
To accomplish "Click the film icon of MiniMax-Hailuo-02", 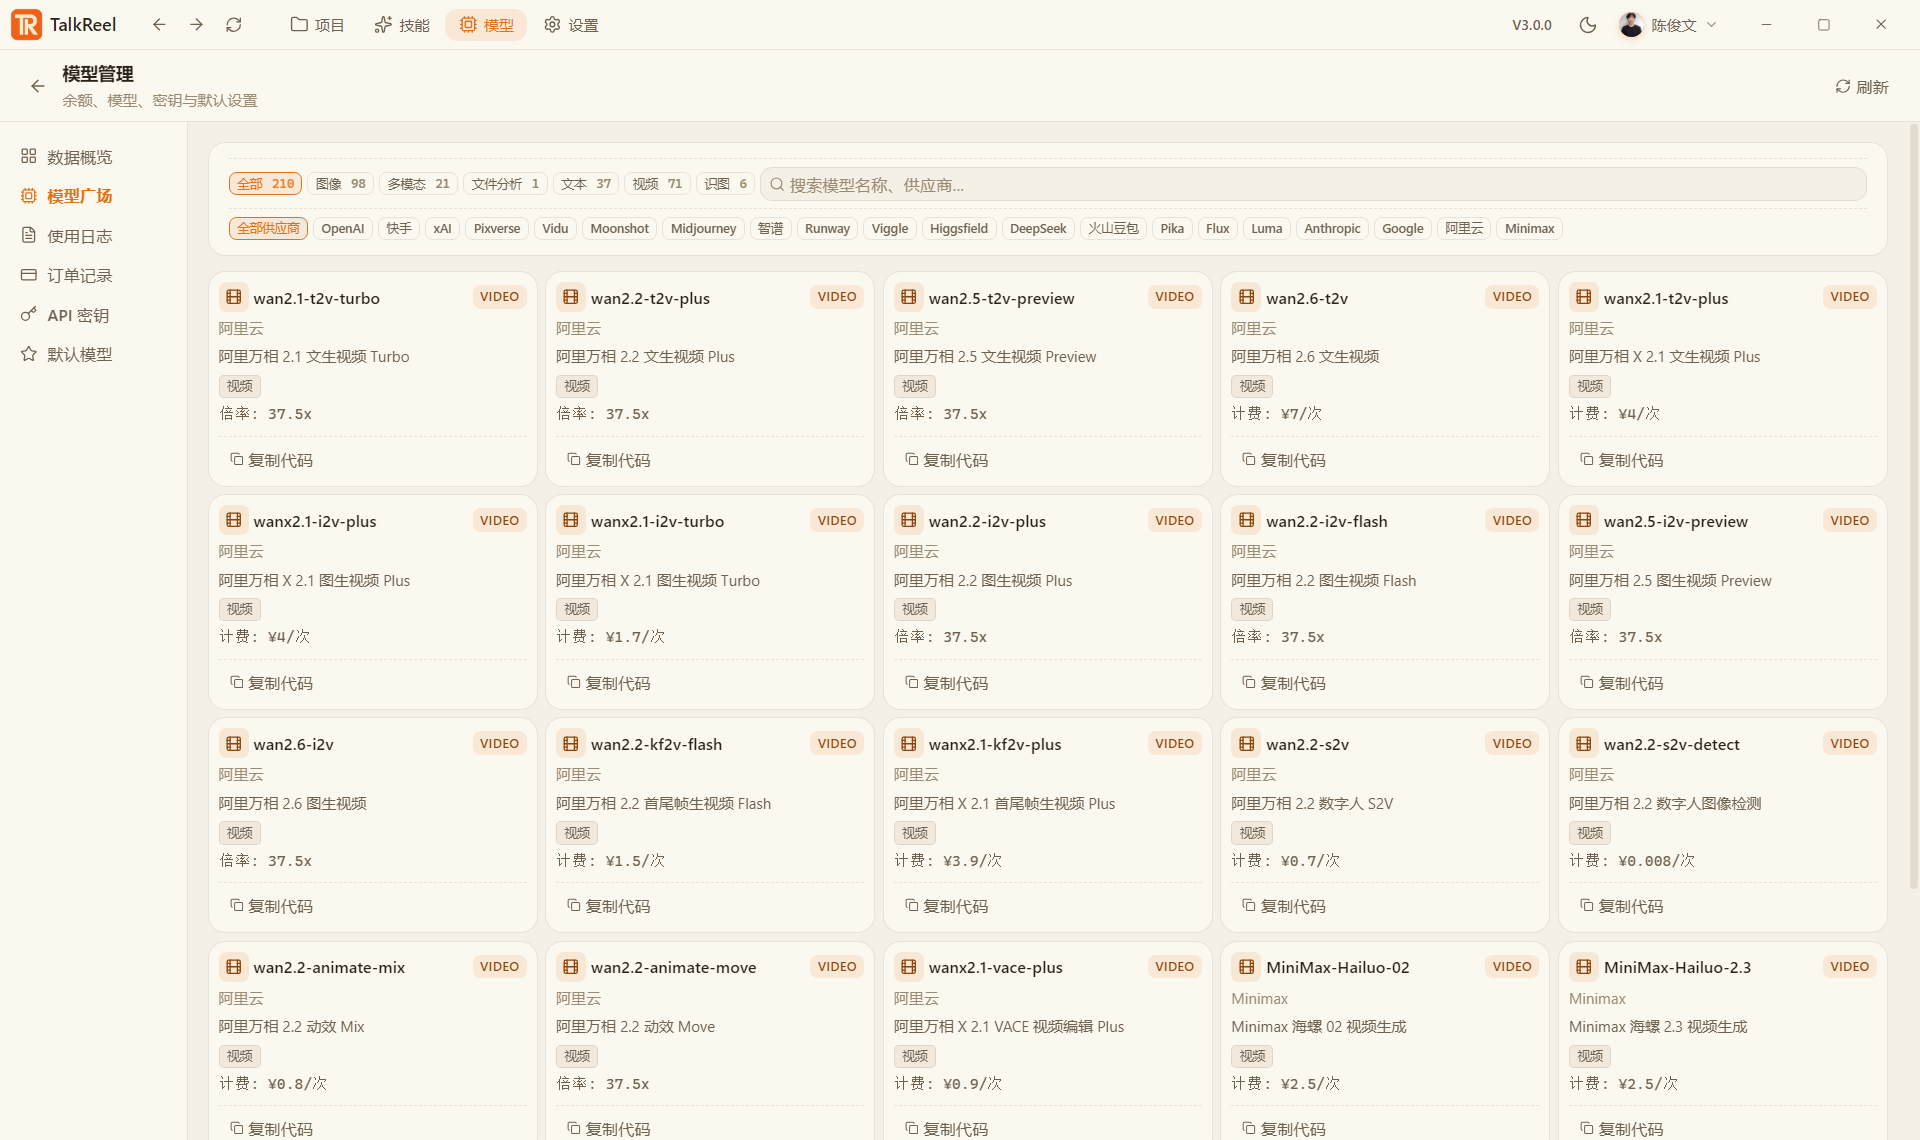I will (1246, 966).
